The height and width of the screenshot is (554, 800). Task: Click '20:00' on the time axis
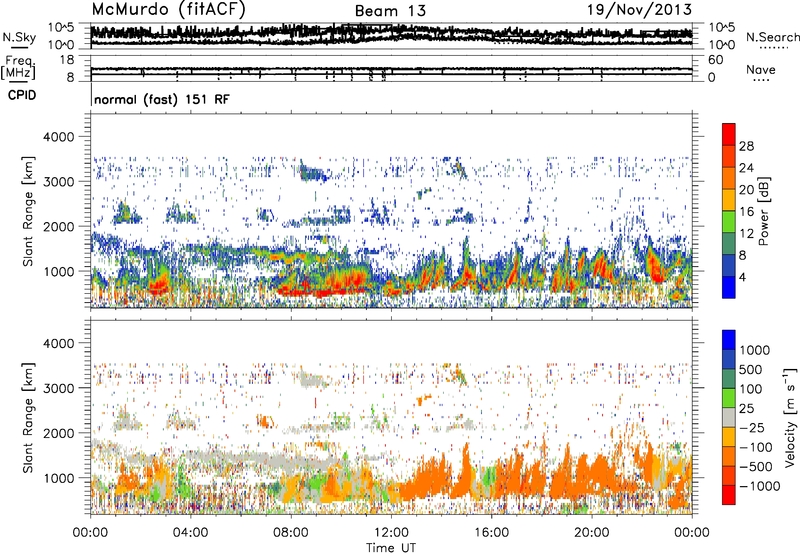point(592,533)
